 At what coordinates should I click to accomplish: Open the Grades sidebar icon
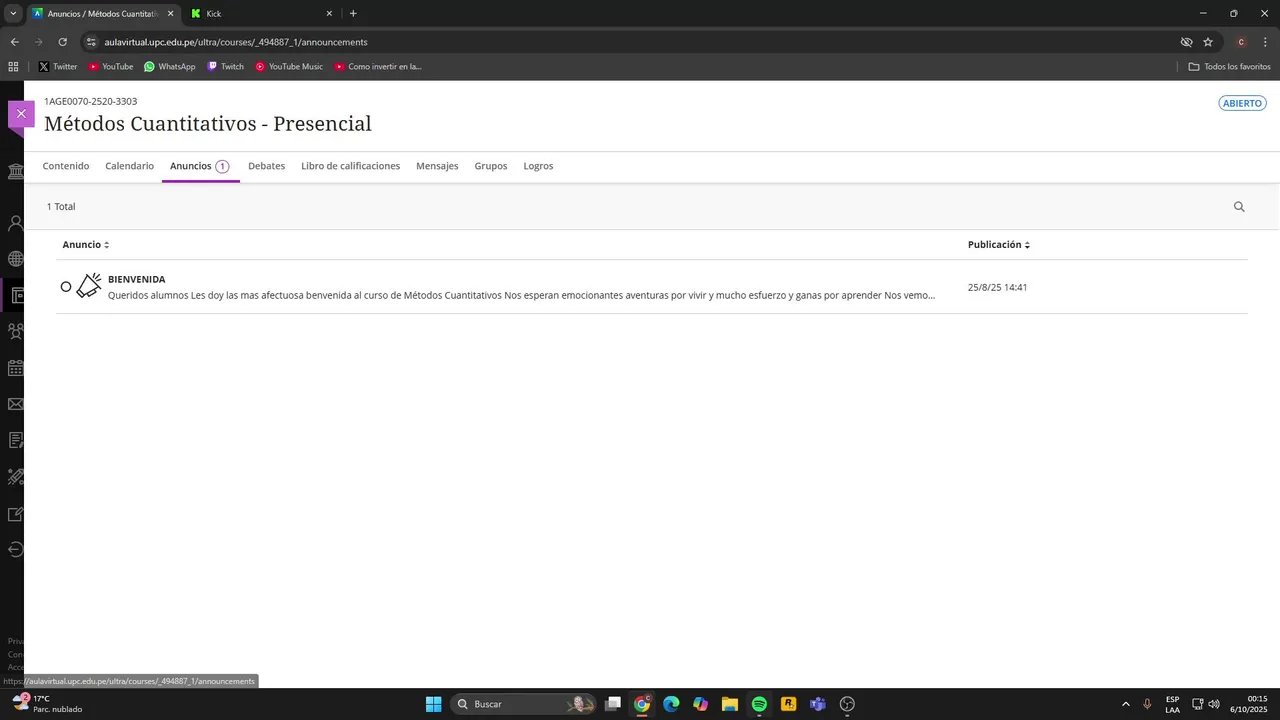pos(15,440)
